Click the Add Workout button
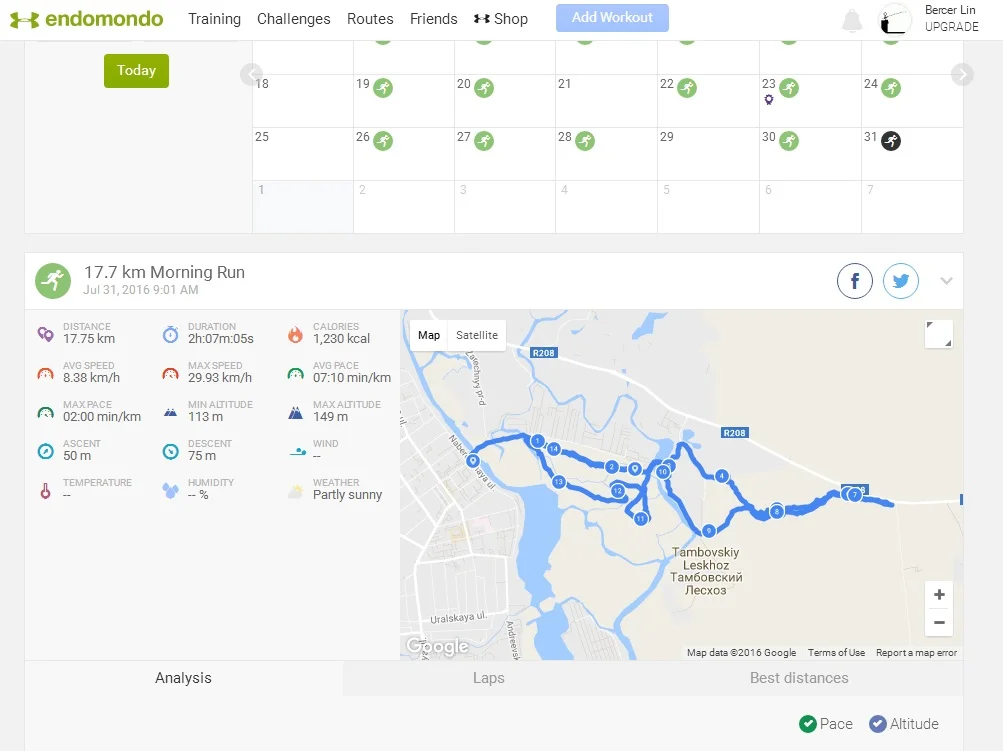The height and width of the screenshot is (751, 1003). pyautogui.click(x=612, y=18)
